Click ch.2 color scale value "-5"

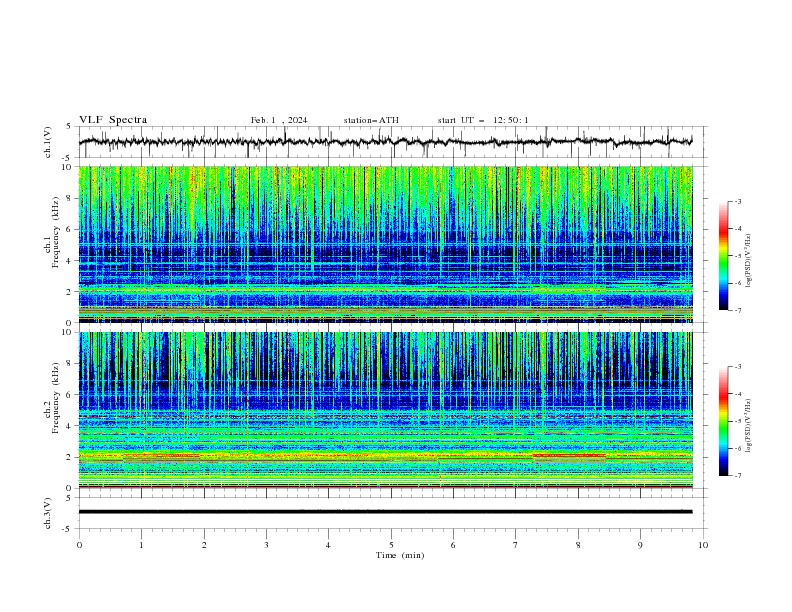738,421
